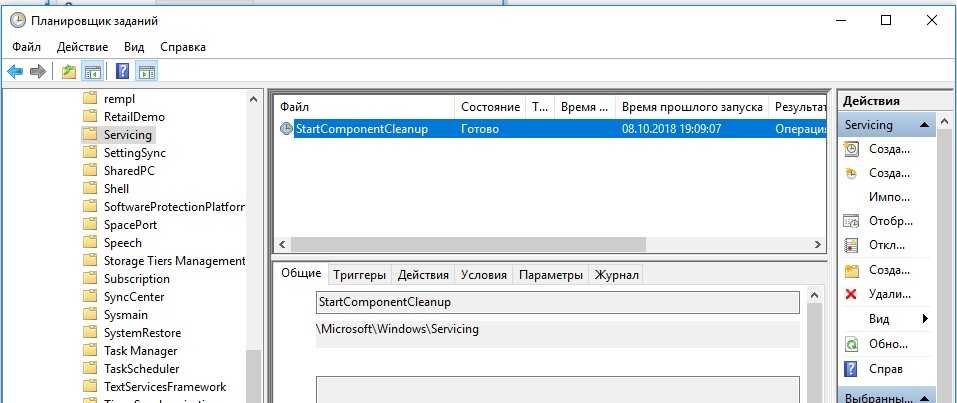Viewport: 957px width, 403px height.
Task: Click the rempl folder icon
Action: 90,98
